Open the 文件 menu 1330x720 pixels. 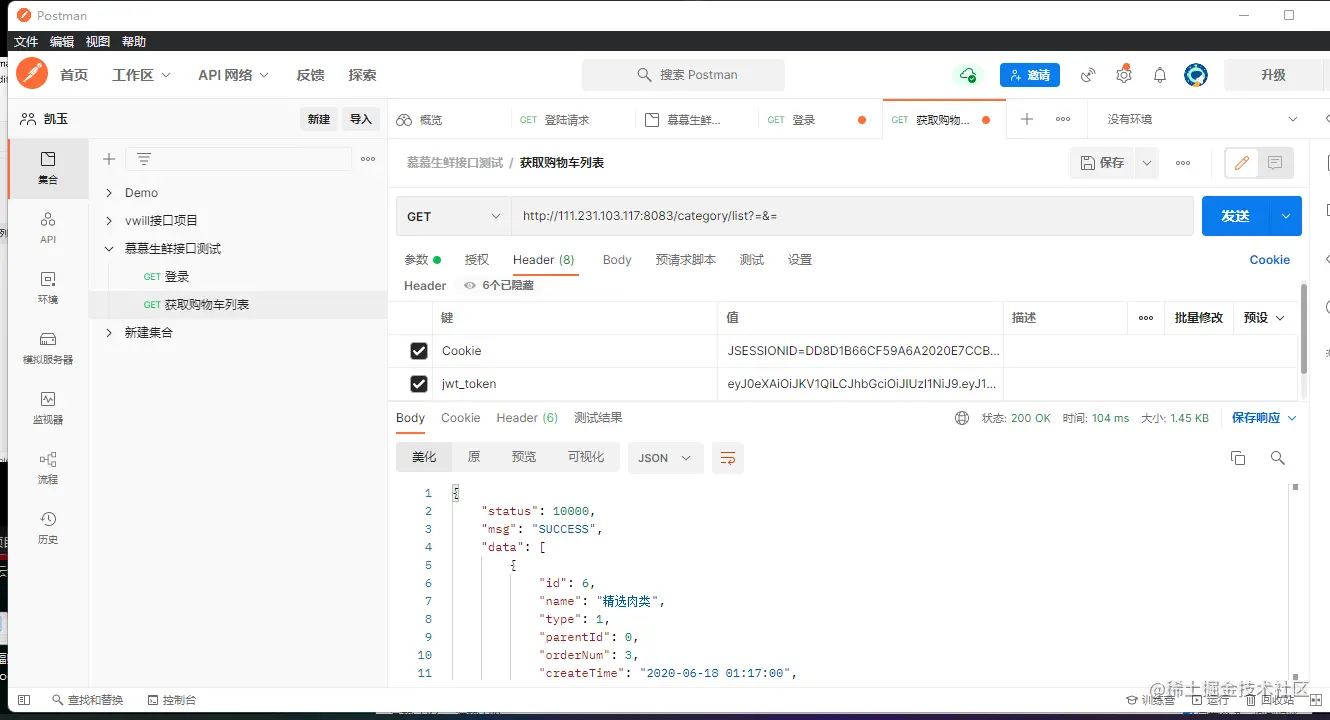click(25, 42)
